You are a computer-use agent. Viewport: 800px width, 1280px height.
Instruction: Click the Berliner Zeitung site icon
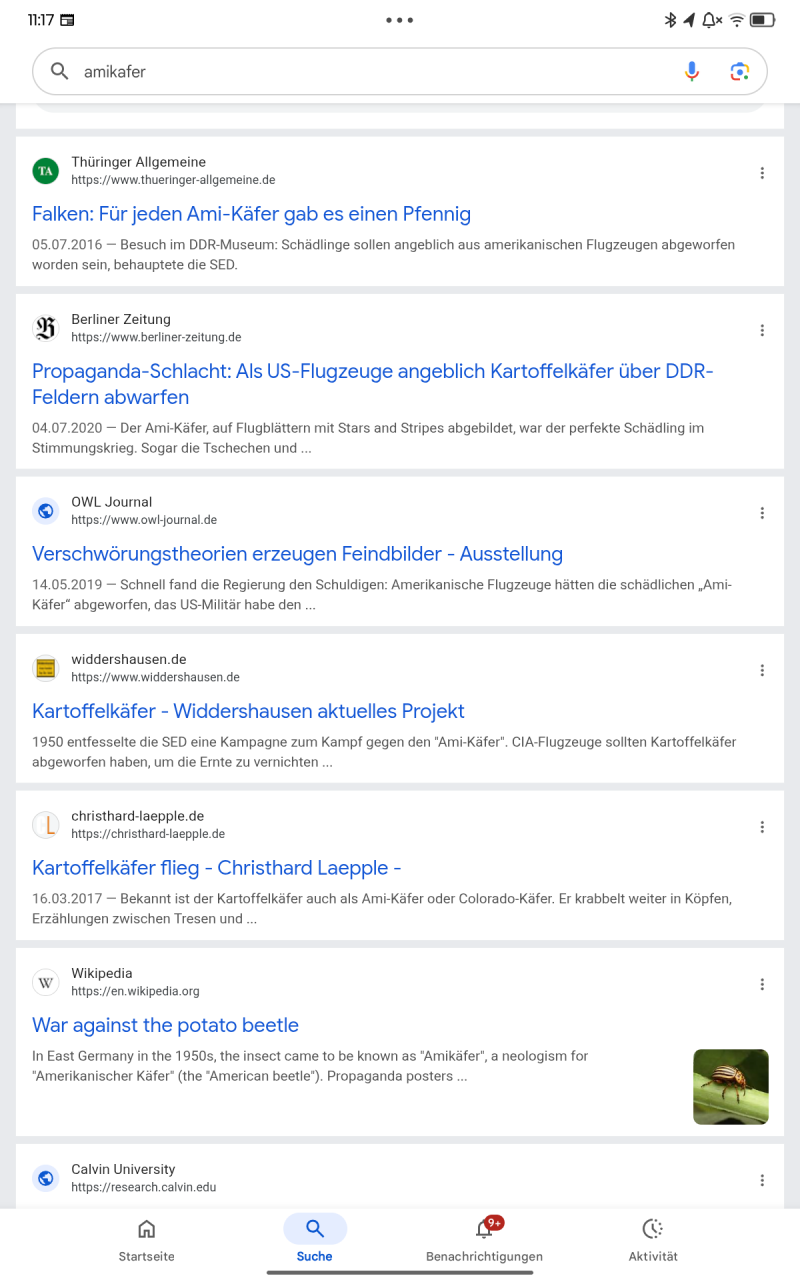click(x=45, y=328)
